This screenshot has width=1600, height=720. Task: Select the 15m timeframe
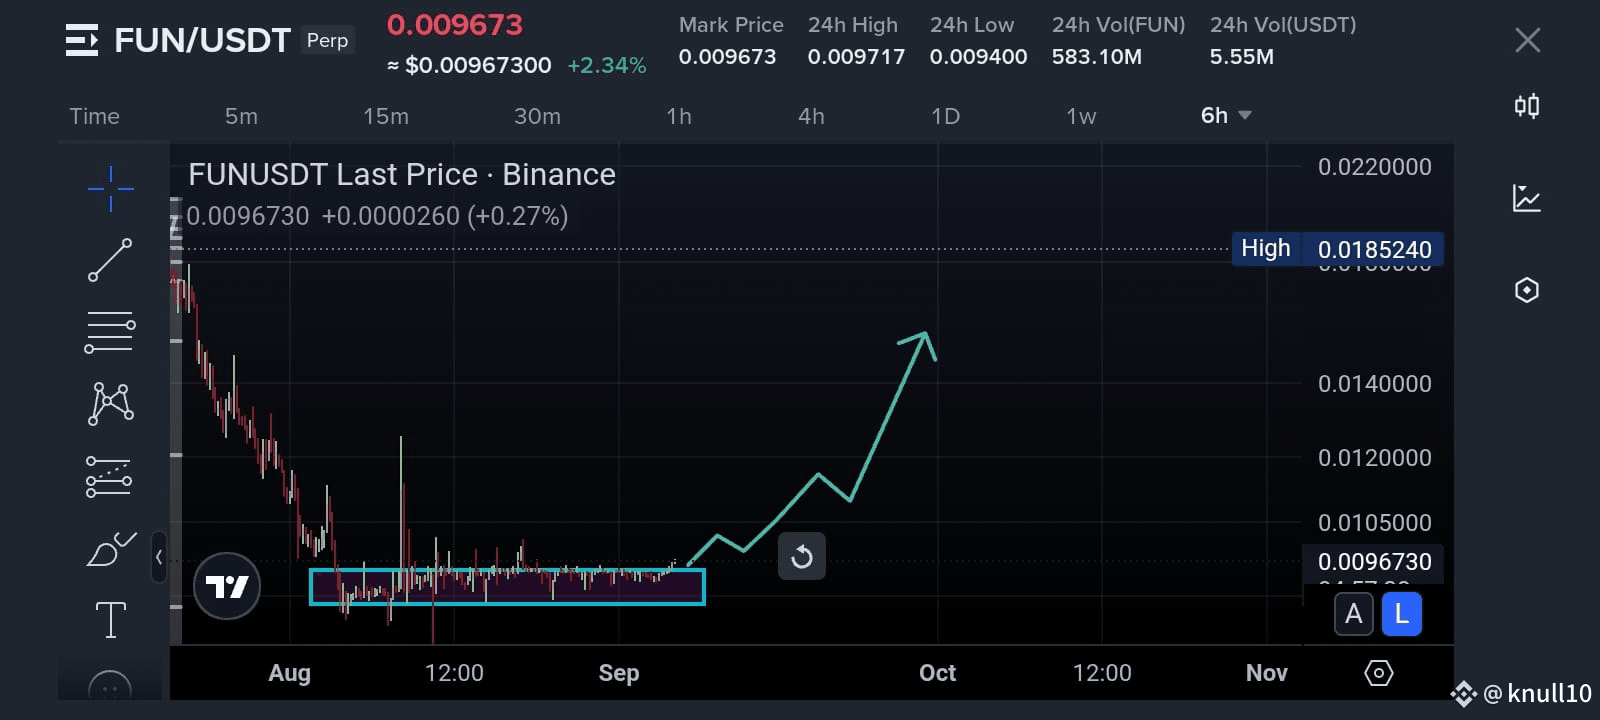point(386,116)
